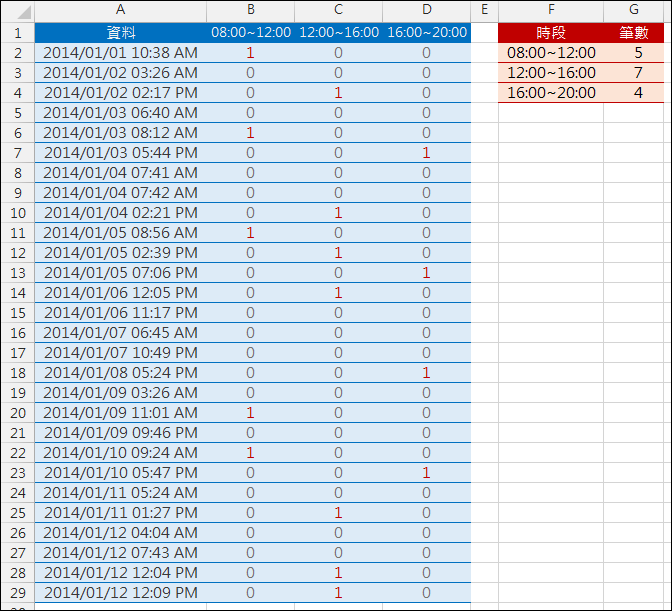Screen dimensions: 672x611
Task: Click summary cell 16:00~20:00 in column F
Action: click(x=551, y=93)
